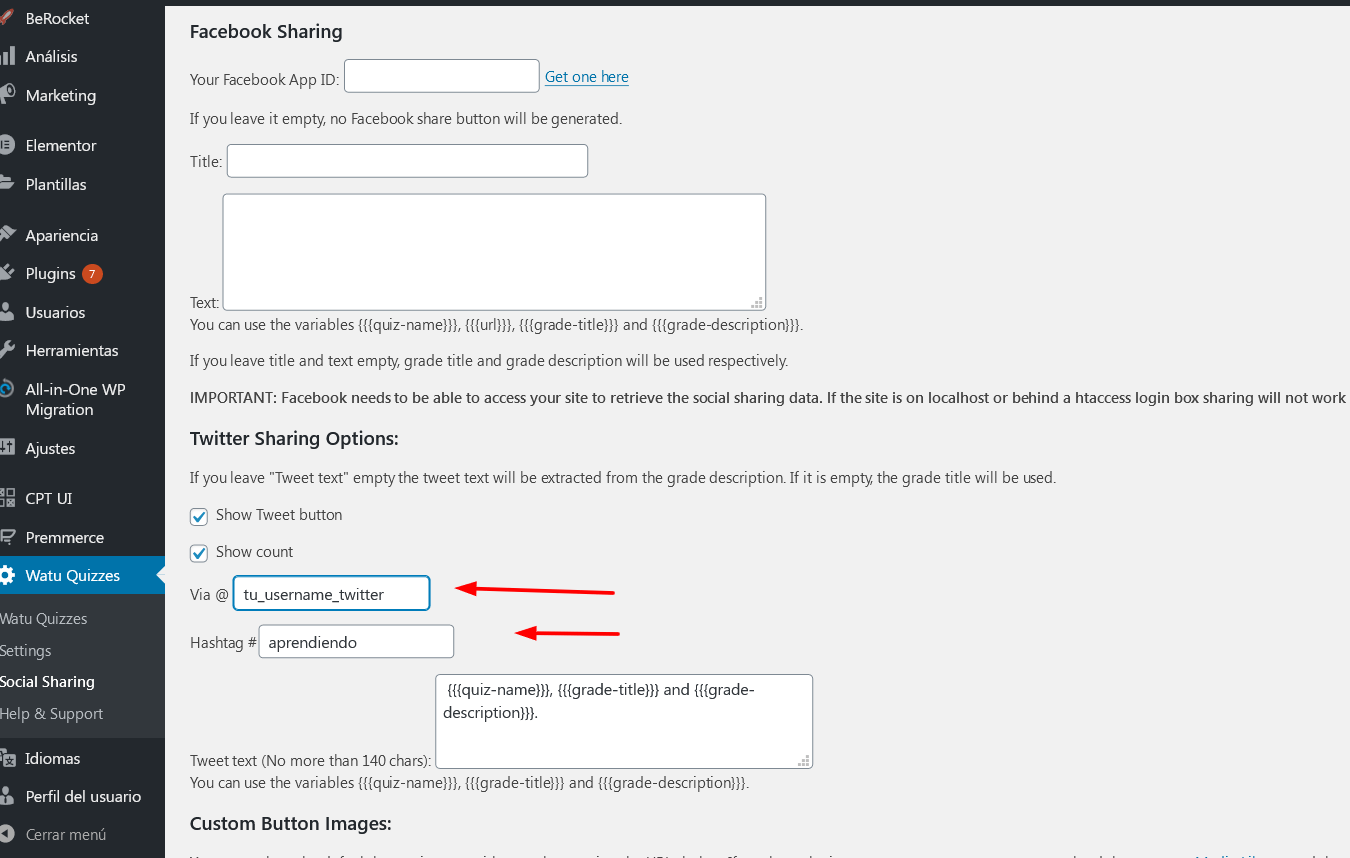Click the Herramientas wrench icon
This screenshot has width=1350, height=858.
pyautogui.click(x=7, y=350)
